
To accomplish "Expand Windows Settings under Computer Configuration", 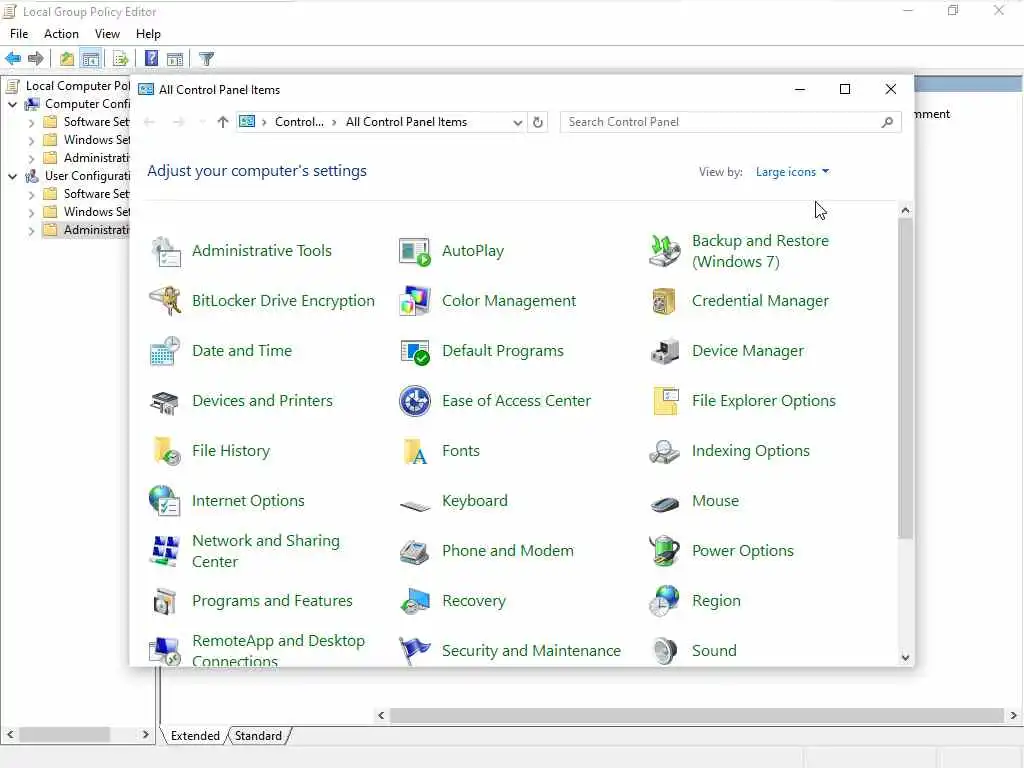I will 31,140.
